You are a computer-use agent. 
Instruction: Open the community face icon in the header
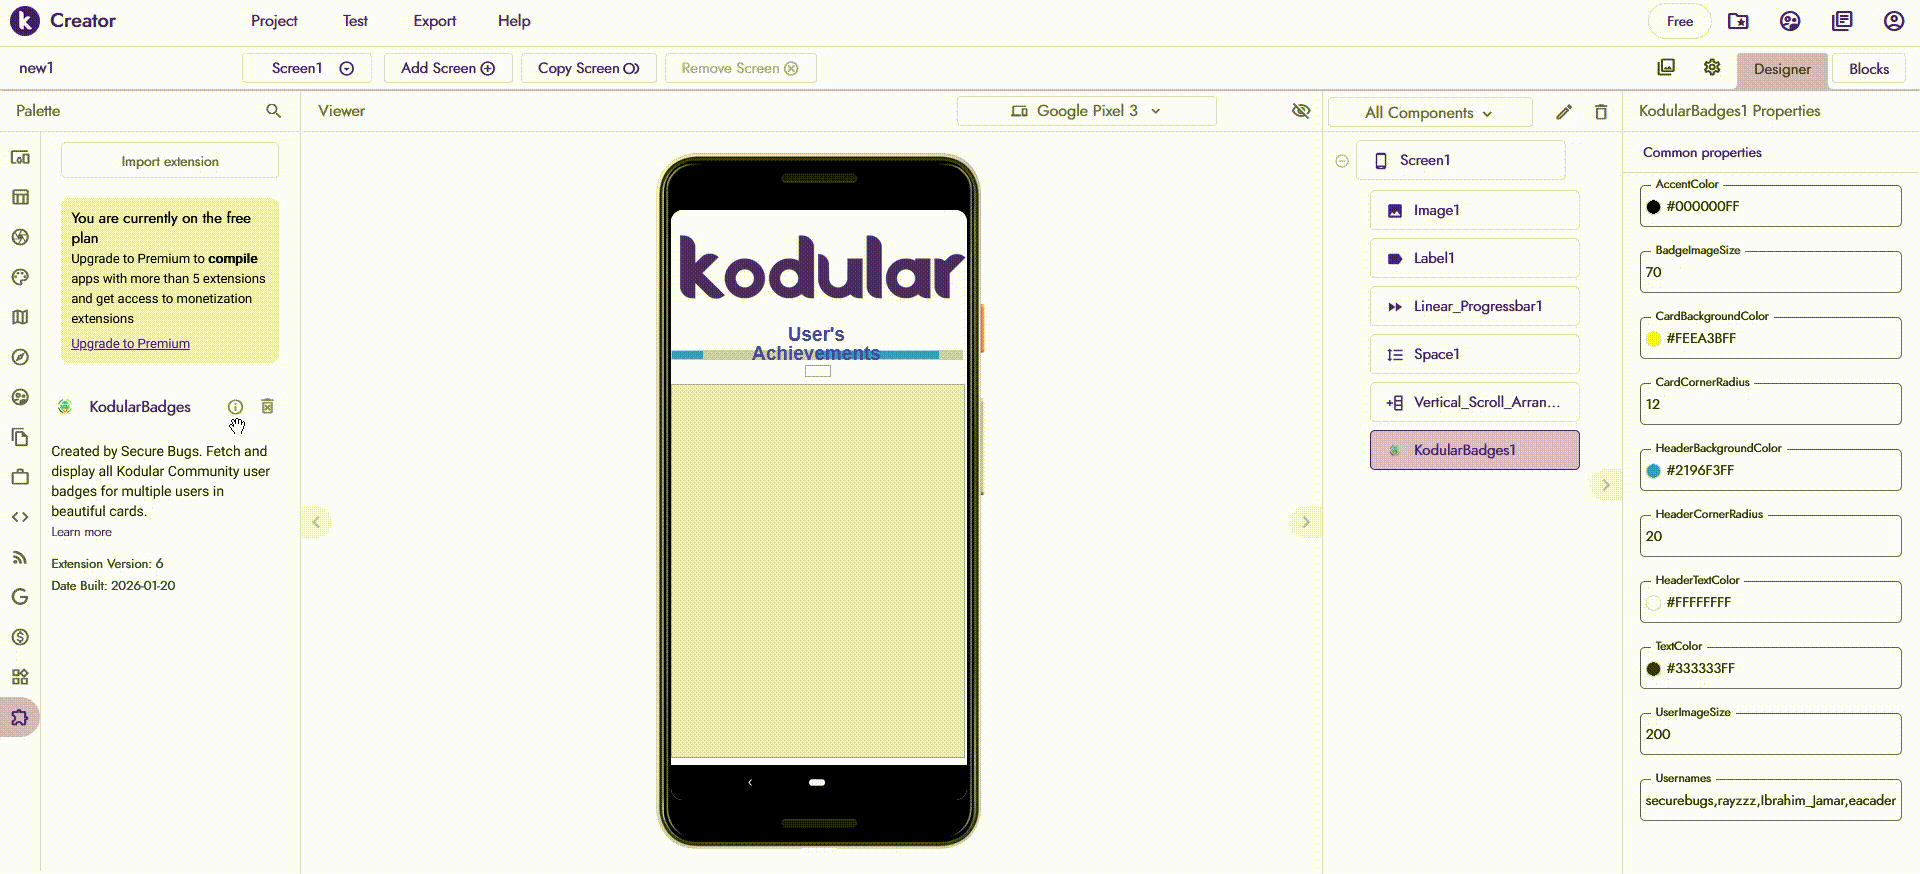[x=1790, y=21]
